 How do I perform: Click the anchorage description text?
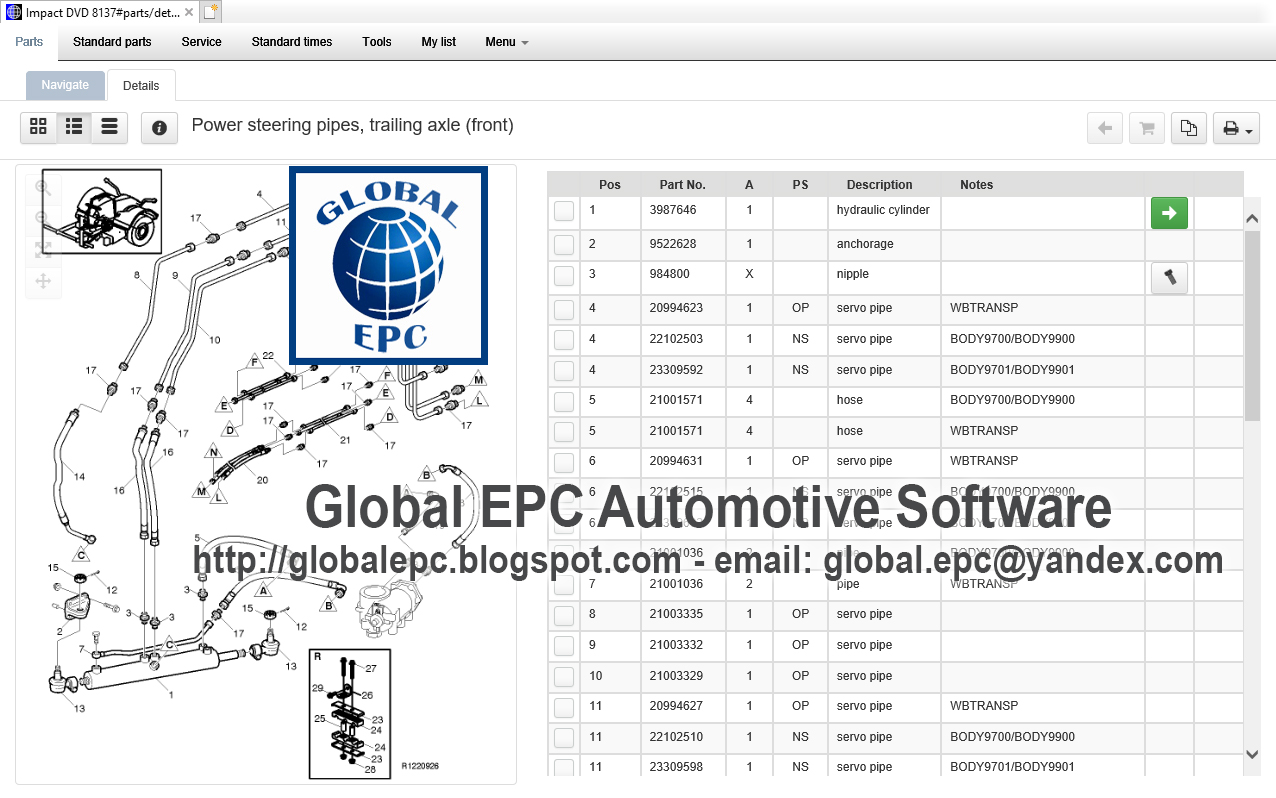pyautogui.click(x=865, y=244)
